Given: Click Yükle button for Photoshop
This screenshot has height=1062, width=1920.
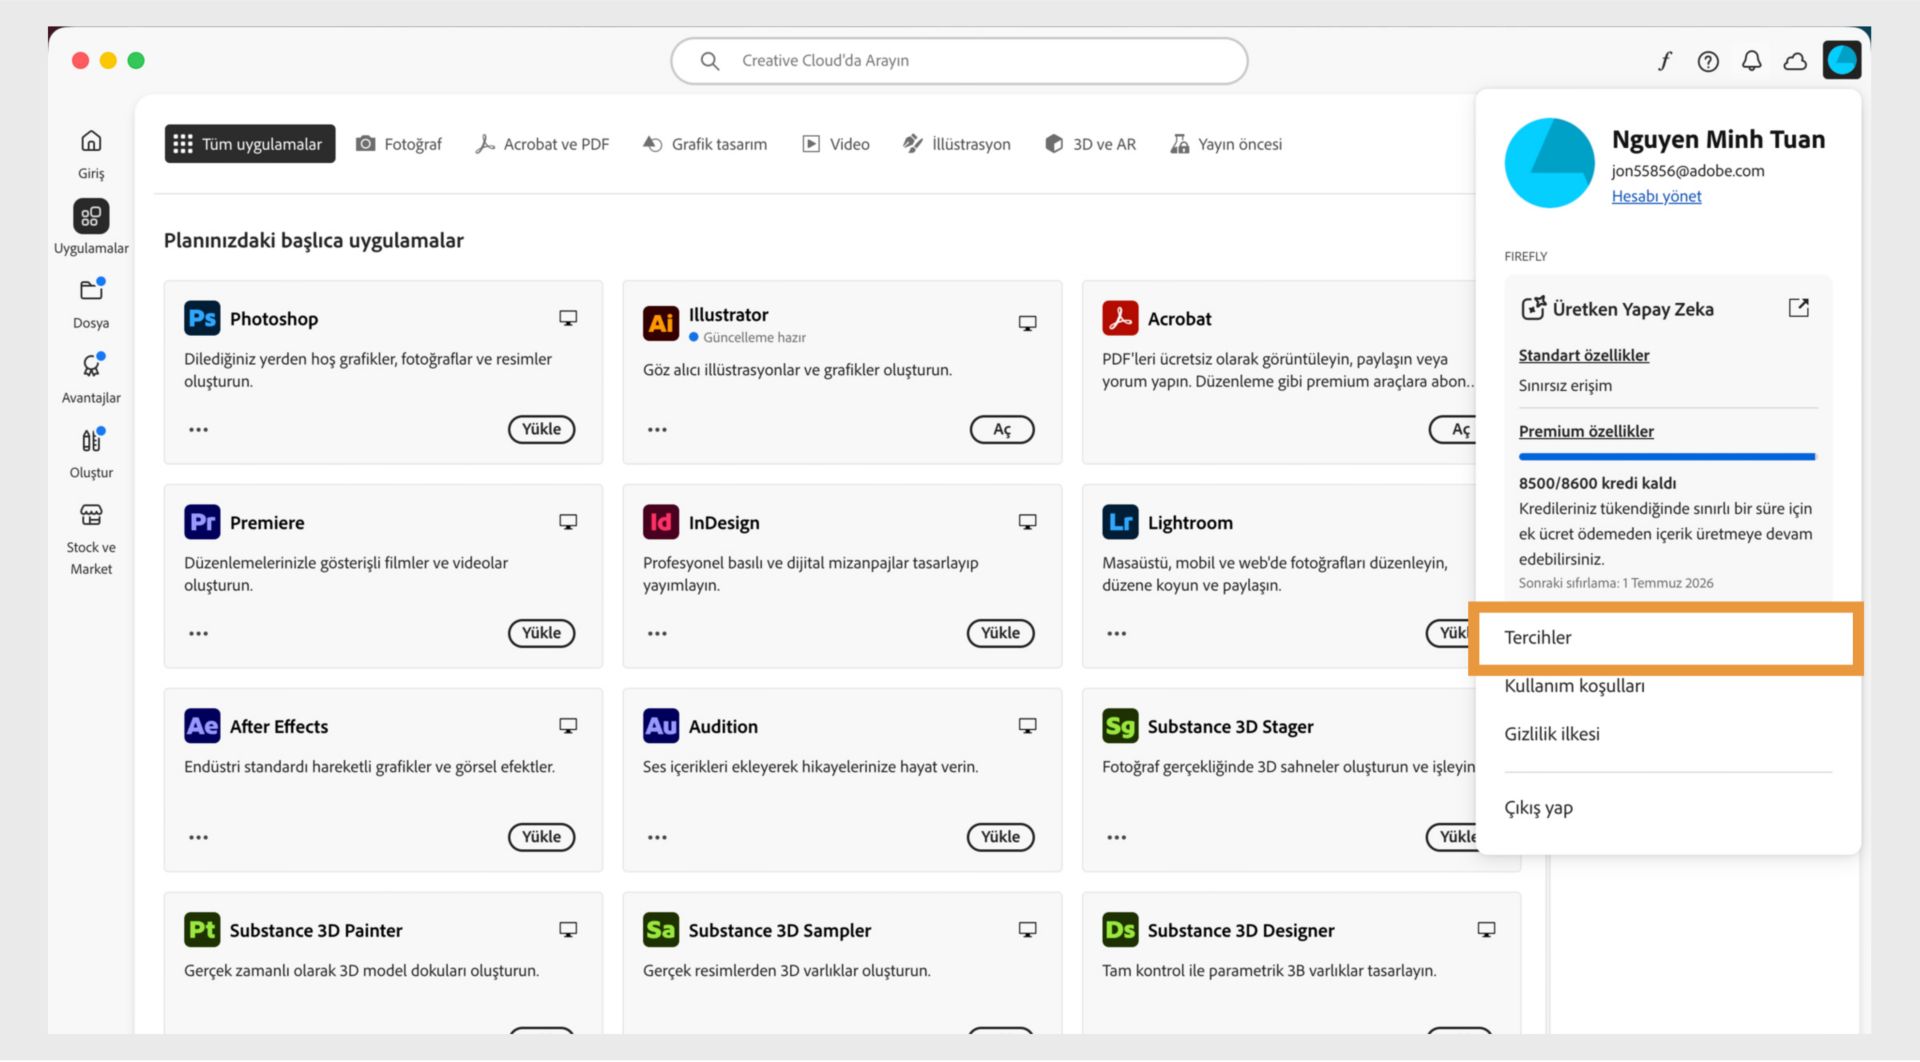Looking at the screenshot, I should coord(541,430).
